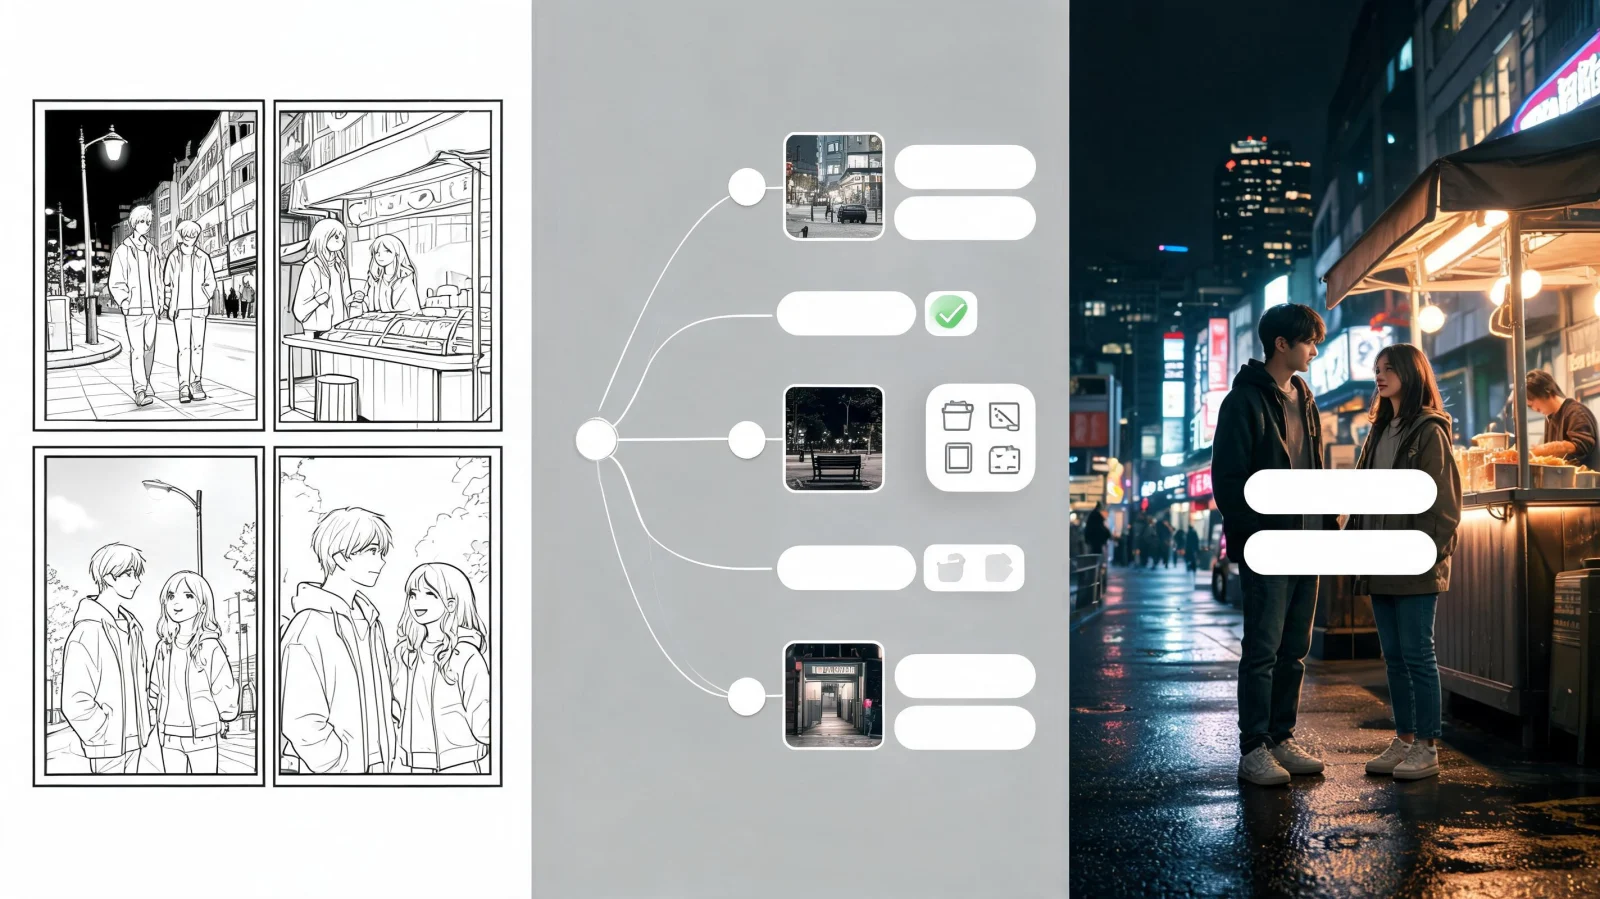Click lower blank pill beside alley thumbnail
This screenshot has width=1600, height=899.
965,728
